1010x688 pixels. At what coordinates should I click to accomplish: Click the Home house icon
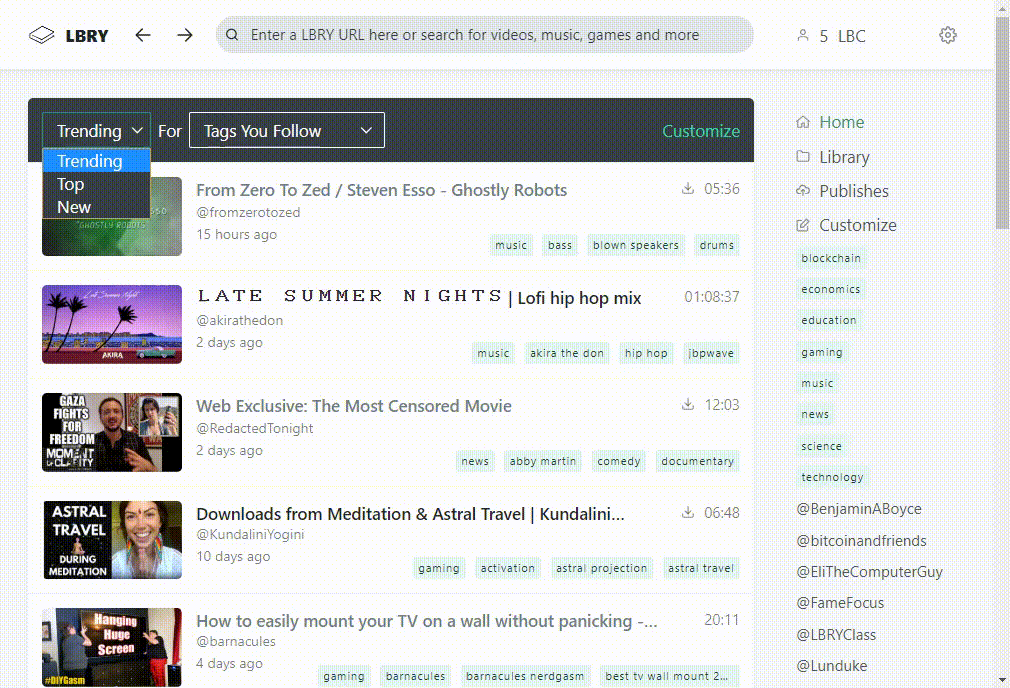[803, 122]
